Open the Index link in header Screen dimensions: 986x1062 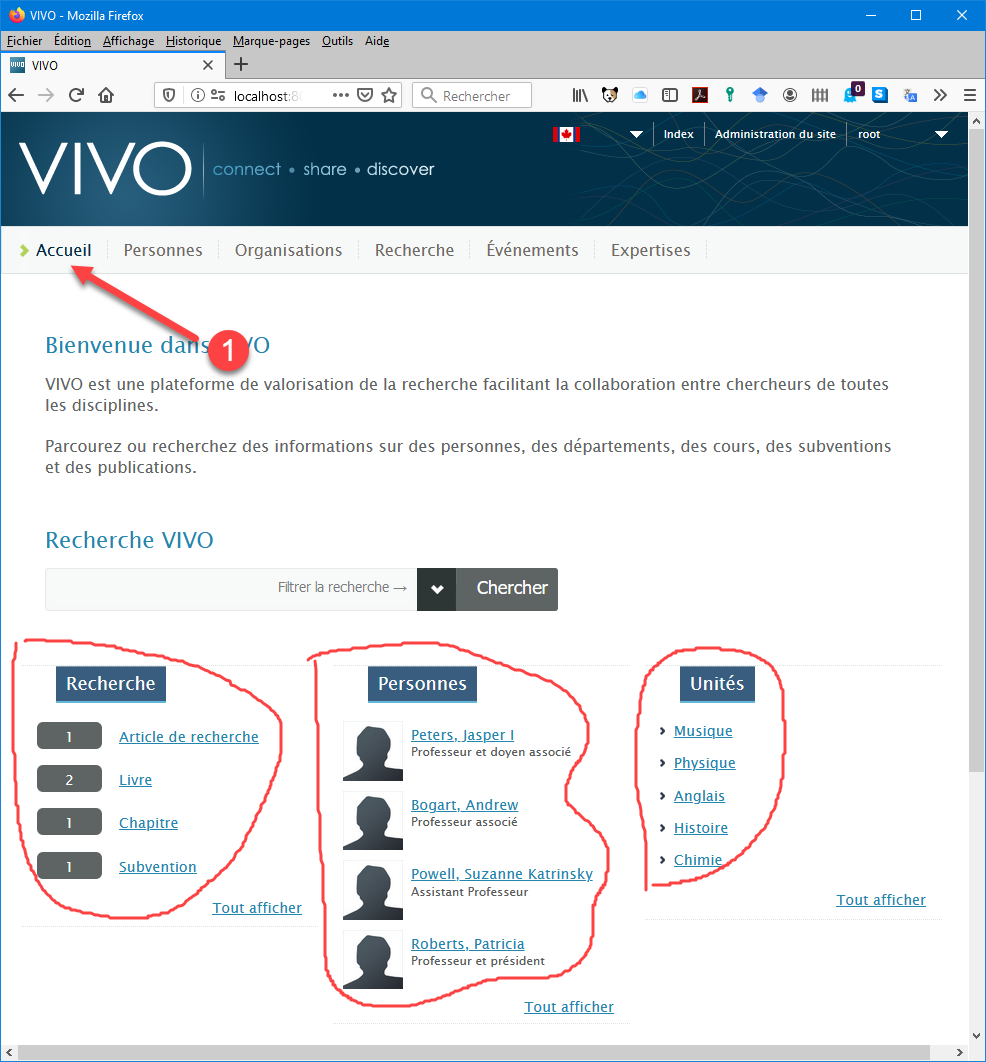click(x=679, y=134)
